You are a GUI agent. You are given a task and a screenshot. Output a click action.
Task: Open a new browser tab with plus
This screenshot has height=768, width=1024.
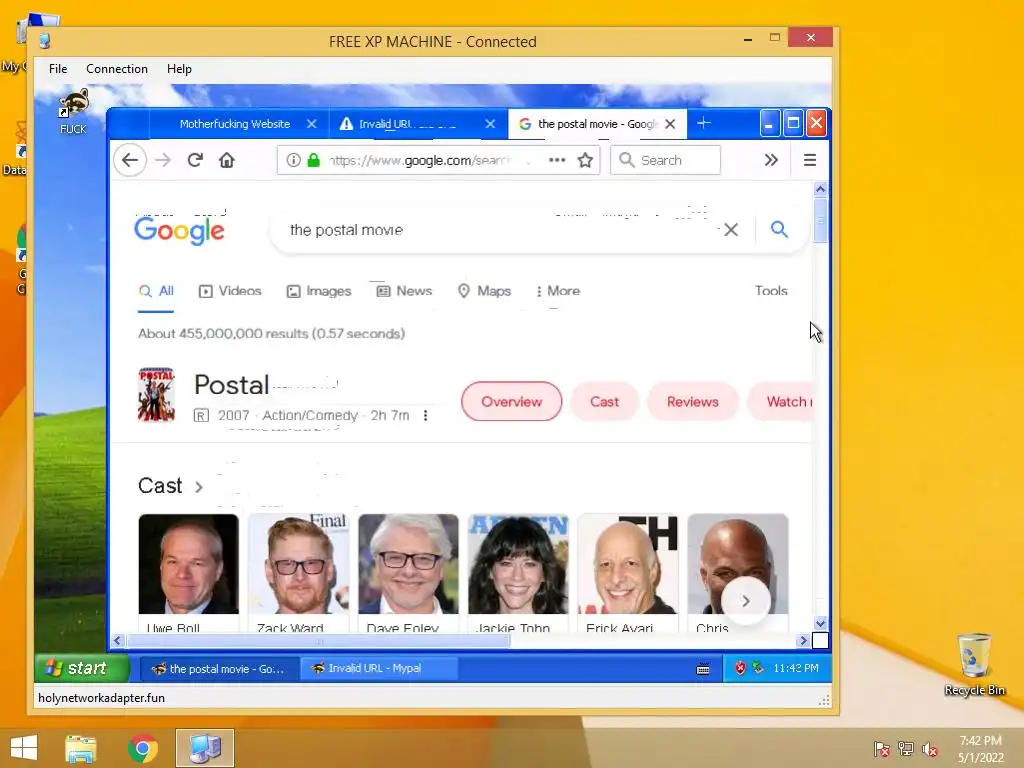click(x=703, y=123)
